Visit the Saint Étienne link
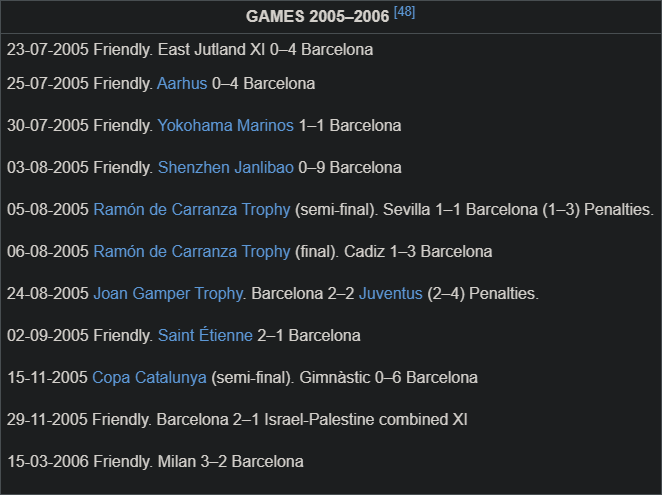662x495 pixels. (205, 335)
